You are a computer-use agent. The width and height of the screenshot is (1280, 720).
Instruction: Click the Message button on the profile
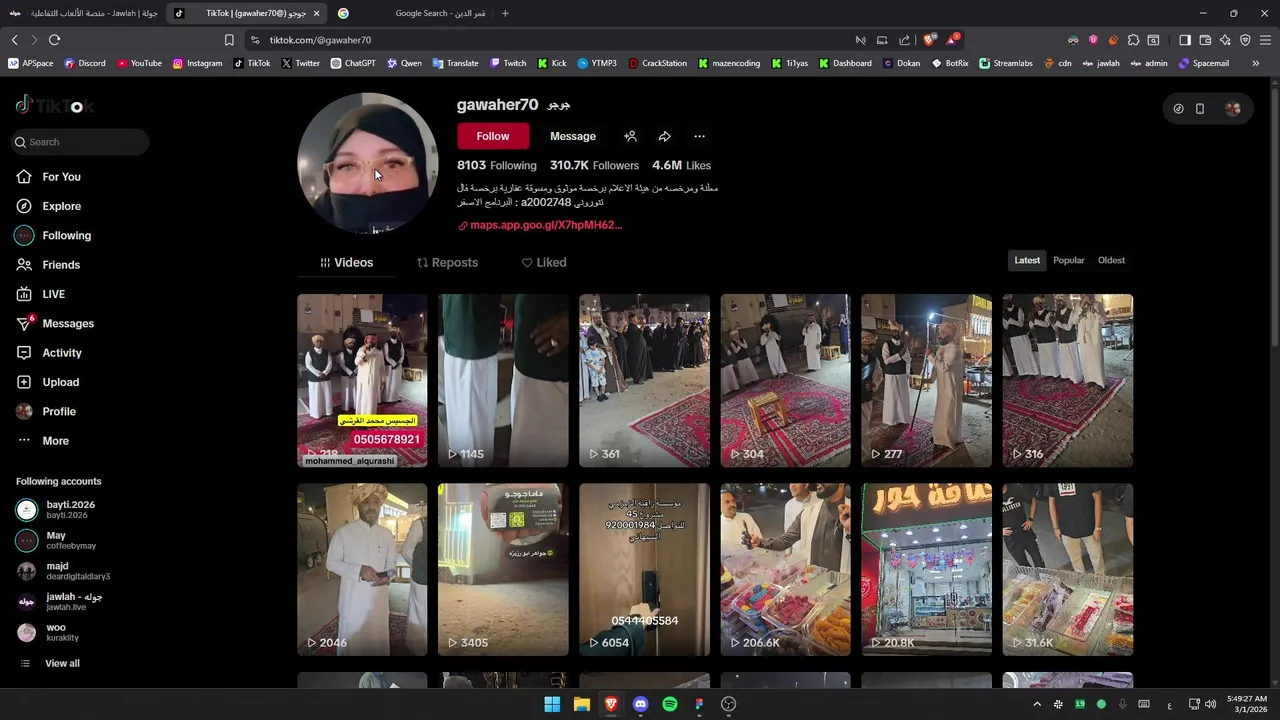pyautogui.click(x=573, y=136)
